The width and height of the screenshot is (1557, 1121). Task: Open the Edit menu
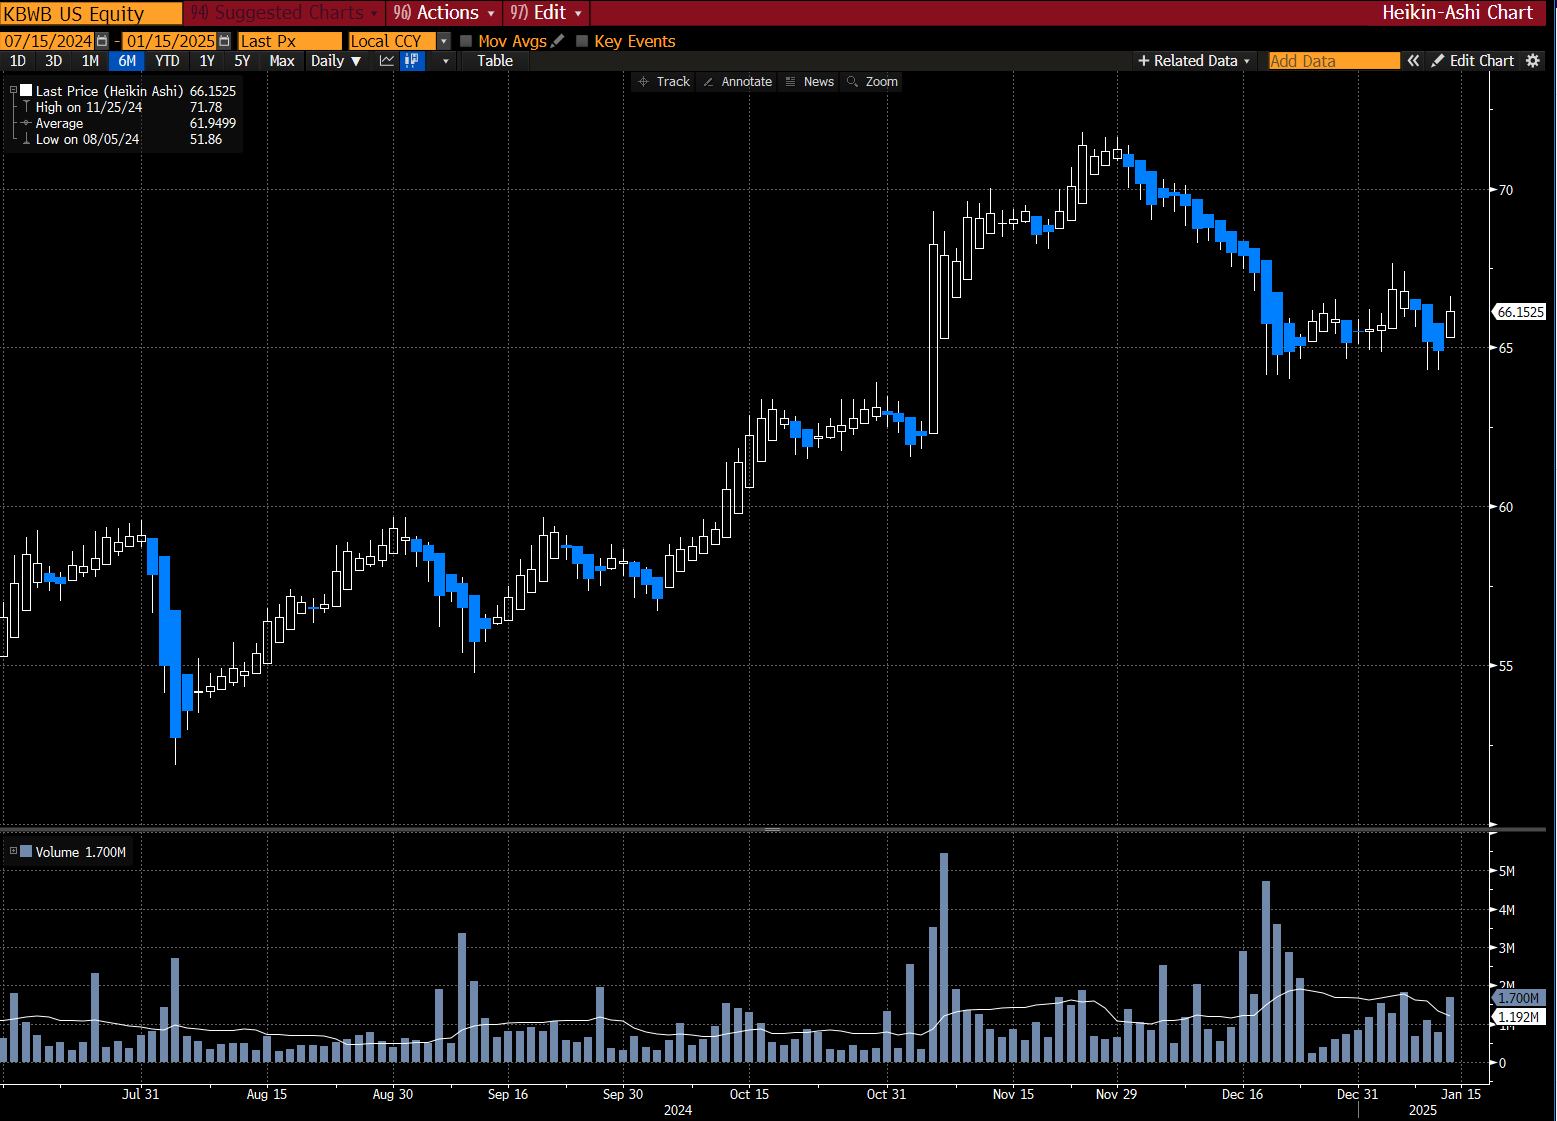[x=546, y=13]
